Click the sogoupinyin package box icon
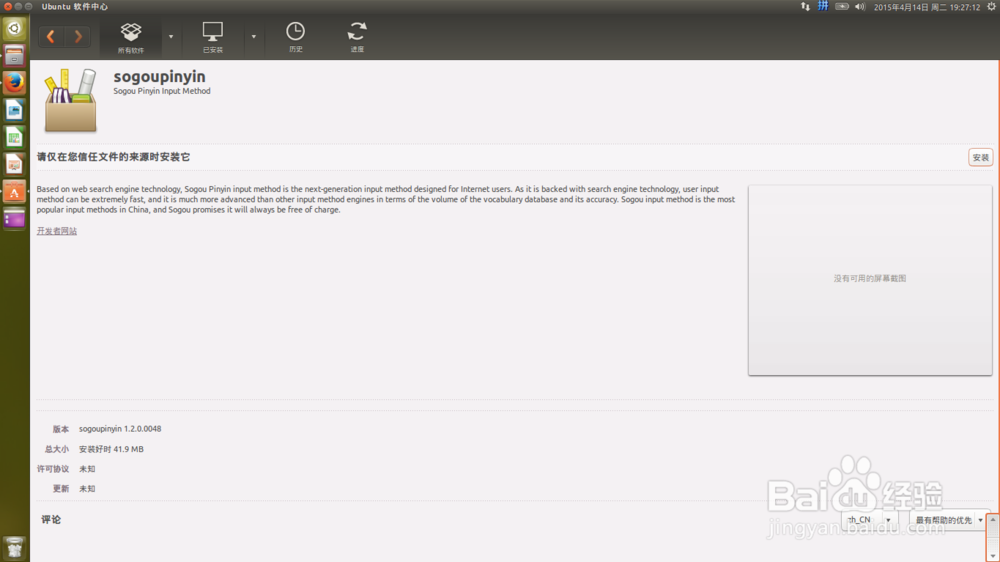Screen dimensions: 1000x562 coord(70,100)
